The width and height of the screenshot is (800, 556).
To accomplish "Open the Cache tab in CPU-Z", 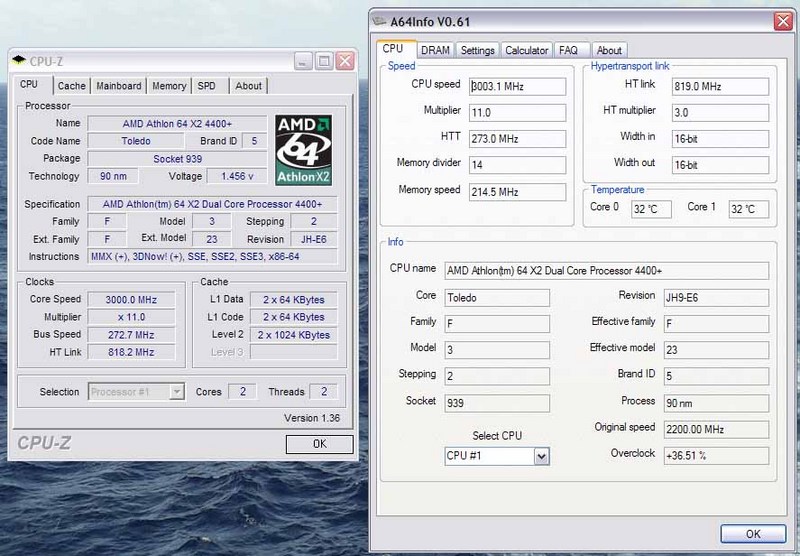I will pyautogui.click(x=71, y=86).
